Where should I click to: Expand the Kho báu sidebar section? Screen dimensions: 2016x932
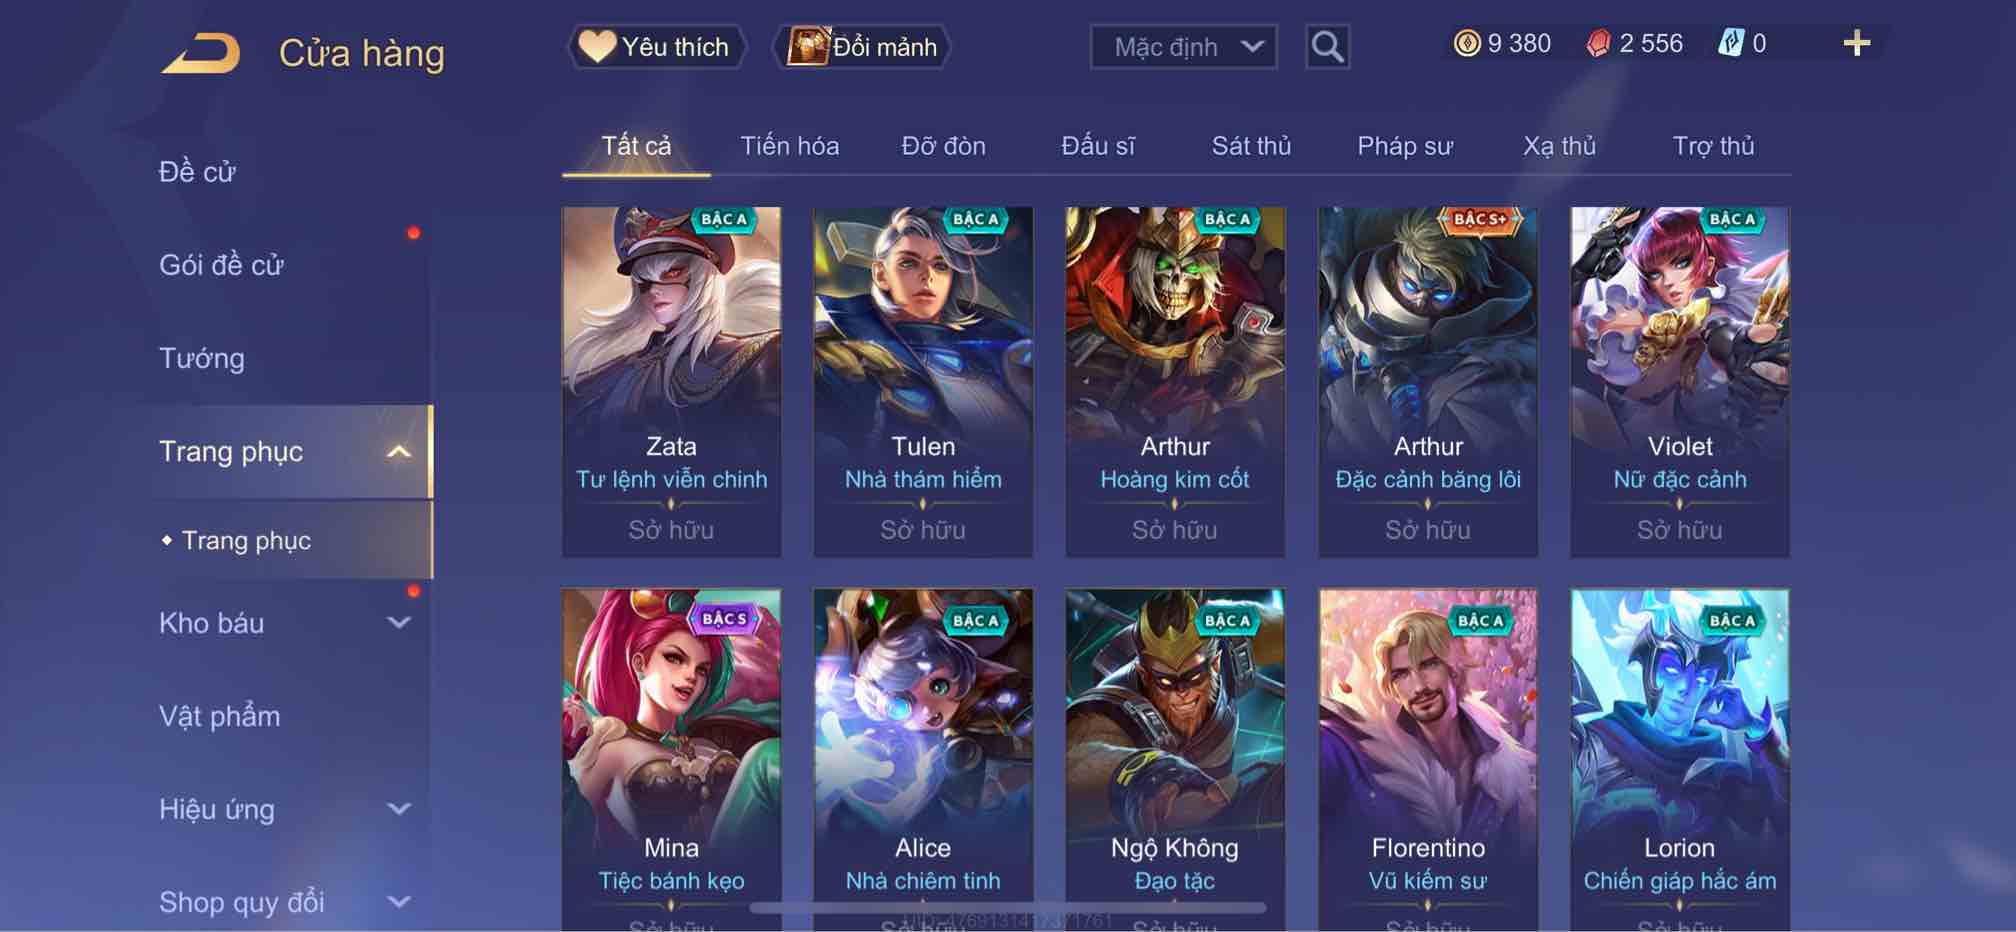[399, 623]
